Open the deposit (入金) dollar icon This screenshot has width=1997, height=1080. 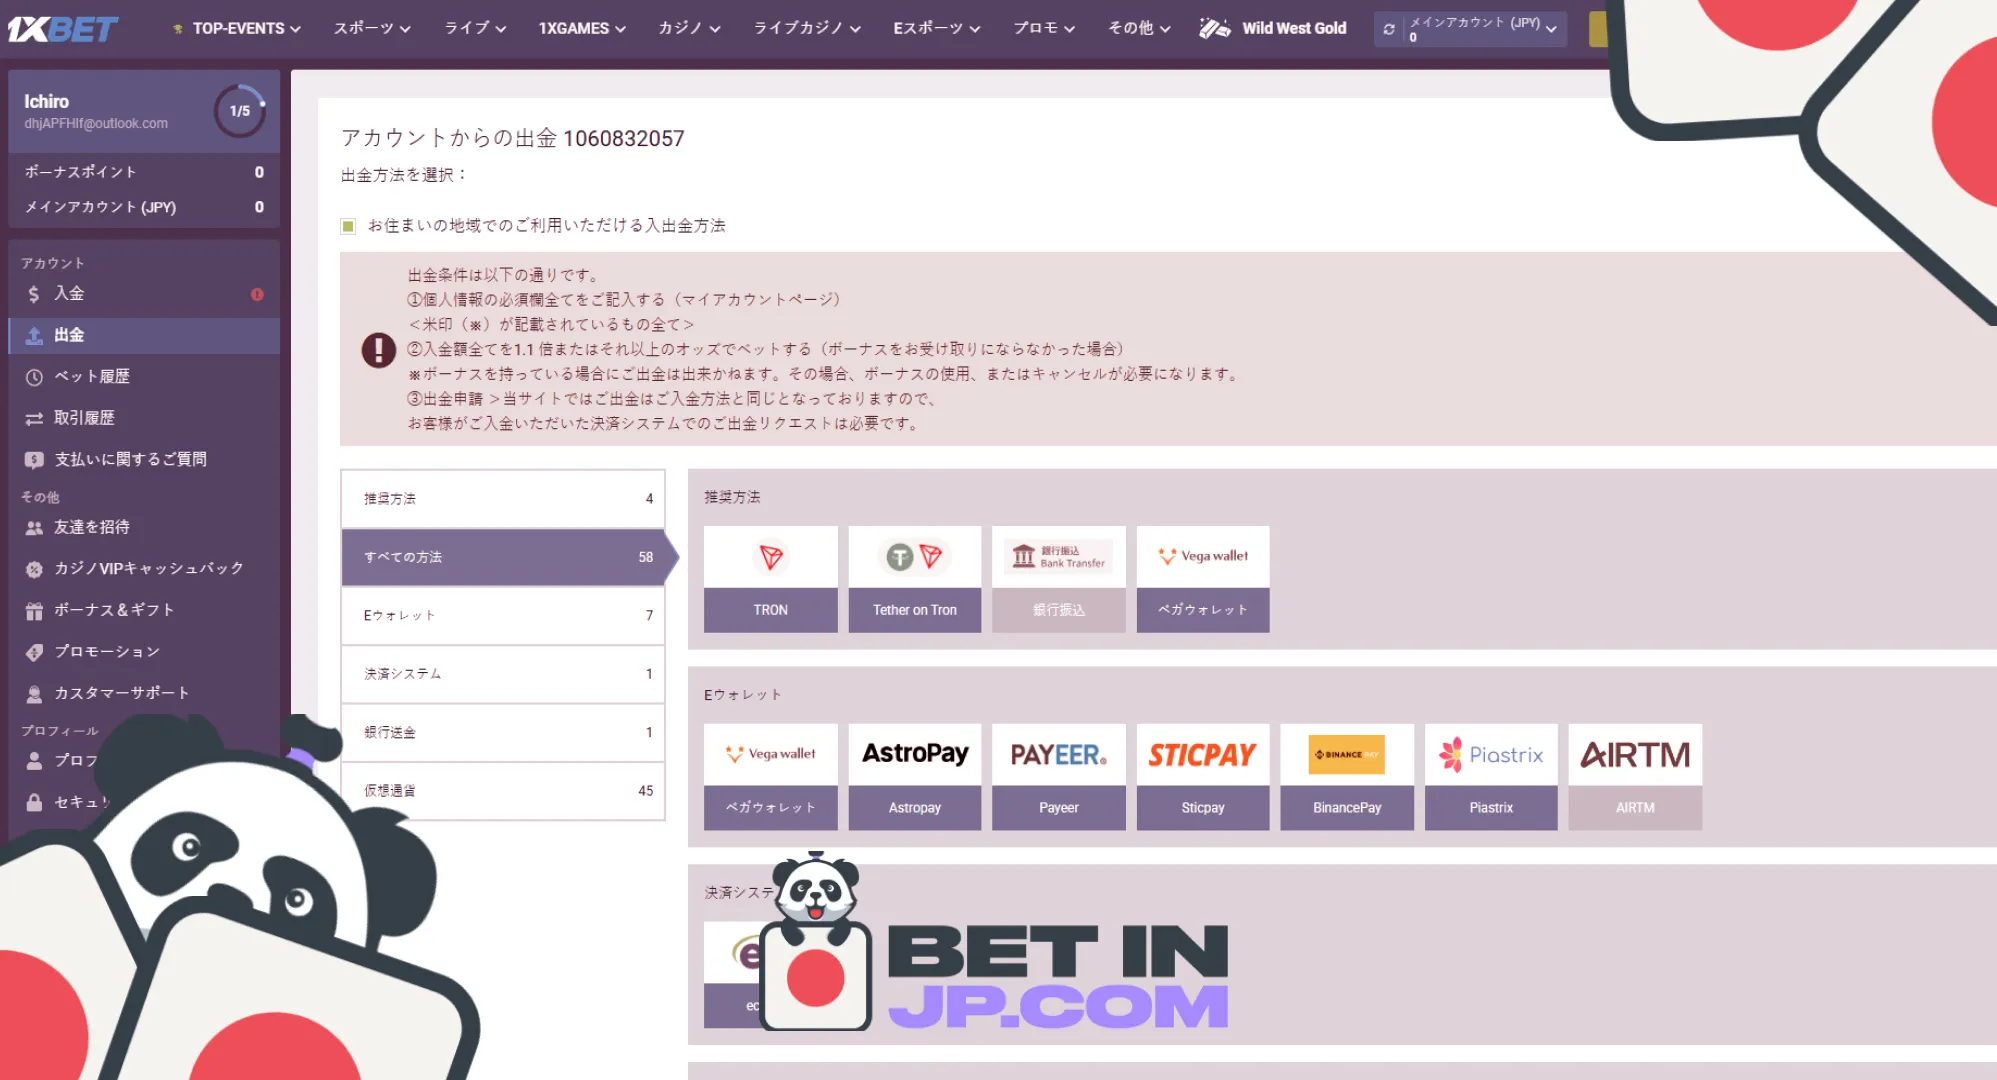click(34, 294)
